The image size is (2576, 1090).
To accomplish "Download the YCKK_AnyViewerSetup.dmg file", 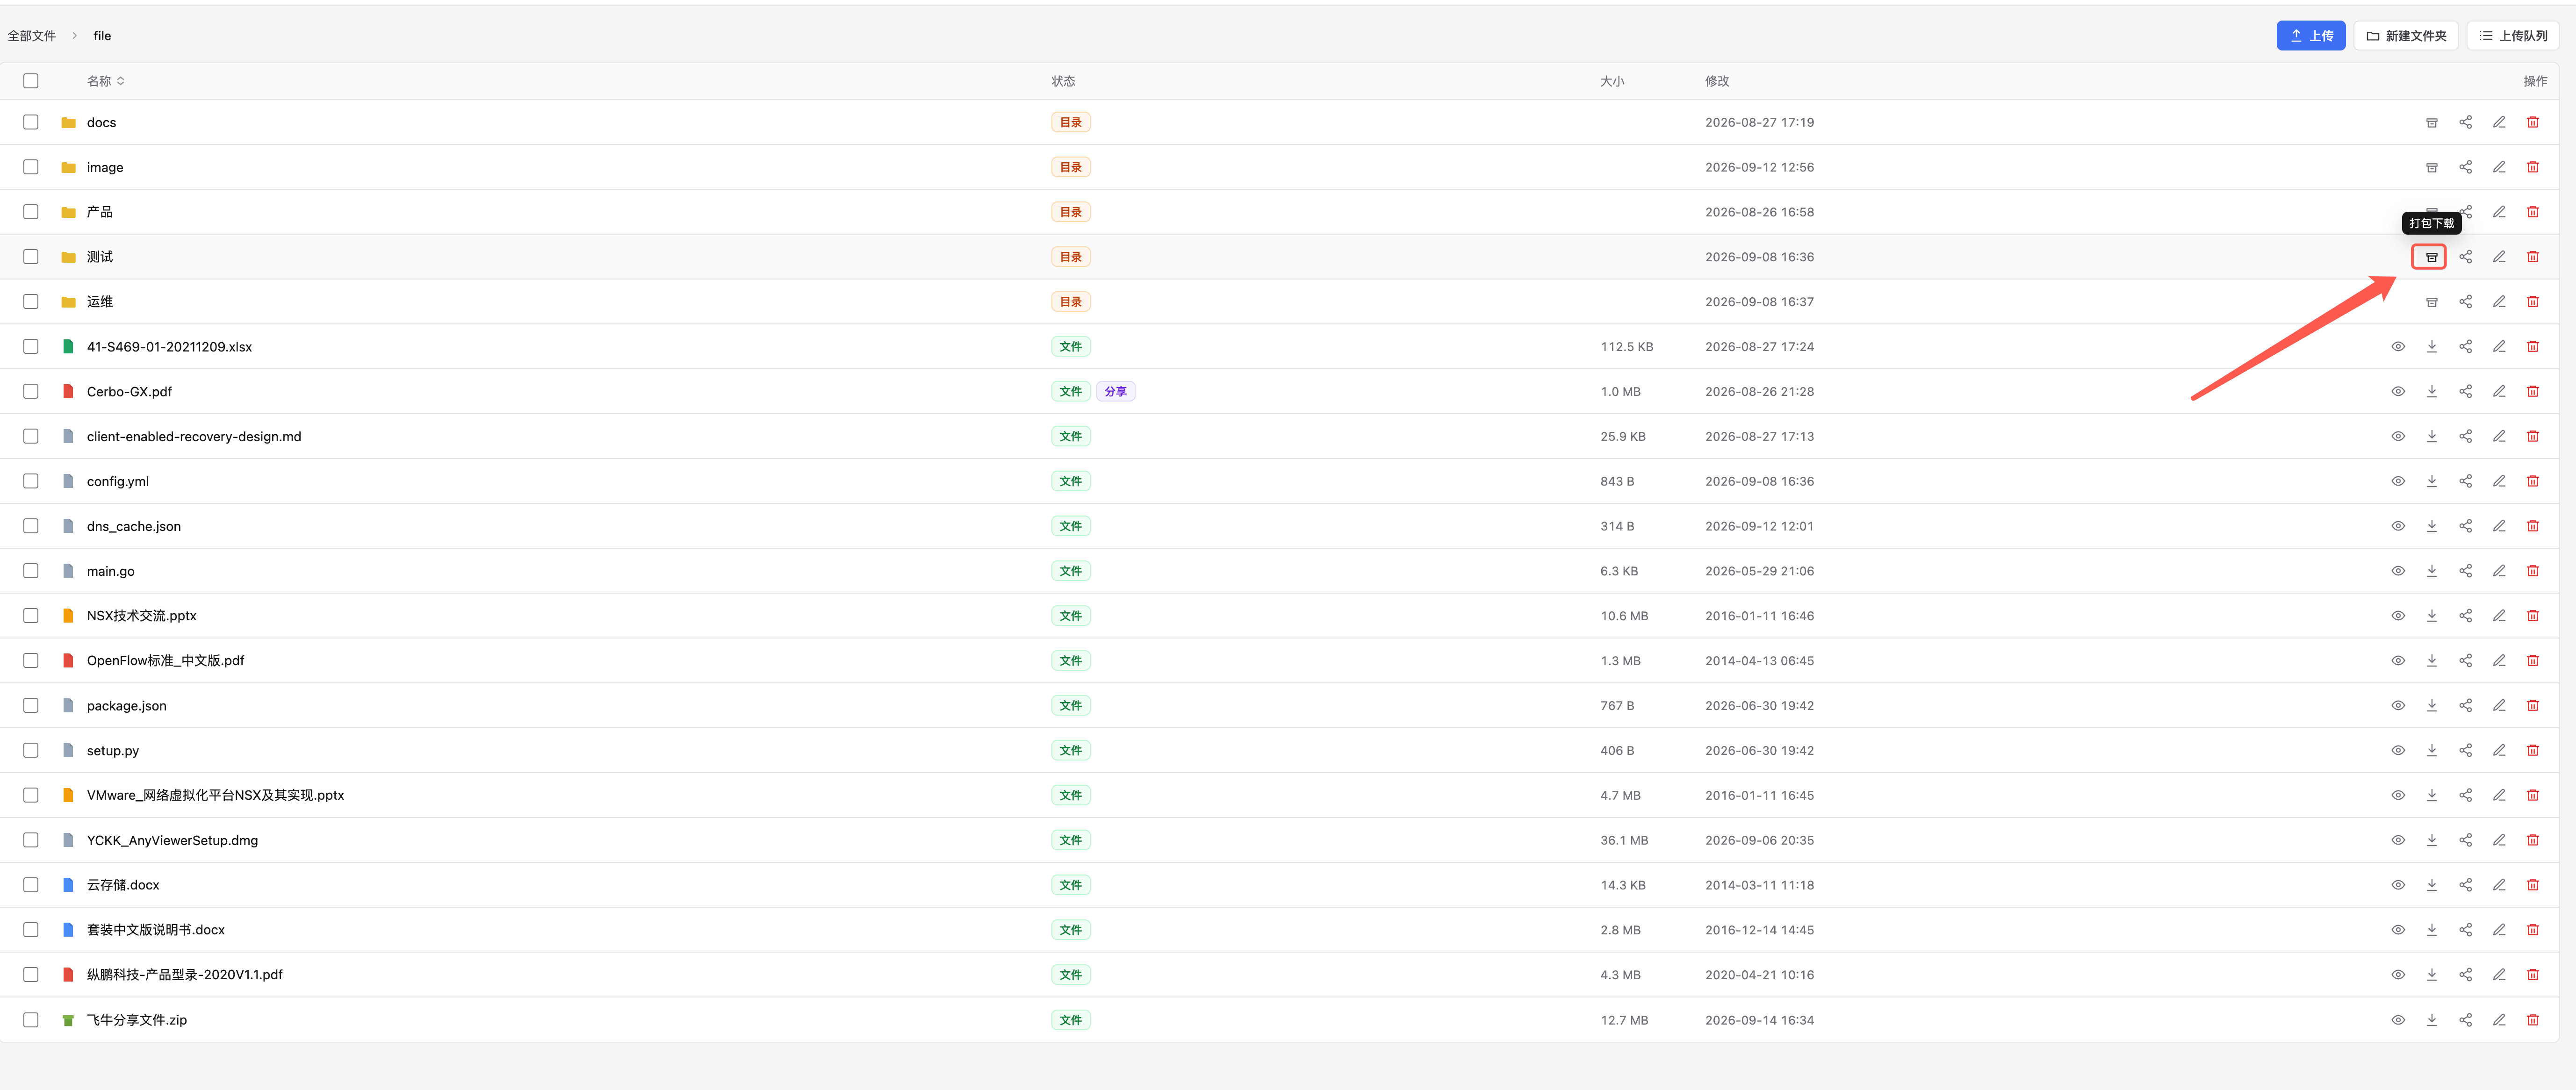I will pyautogui.click(x=2432, y=840).
